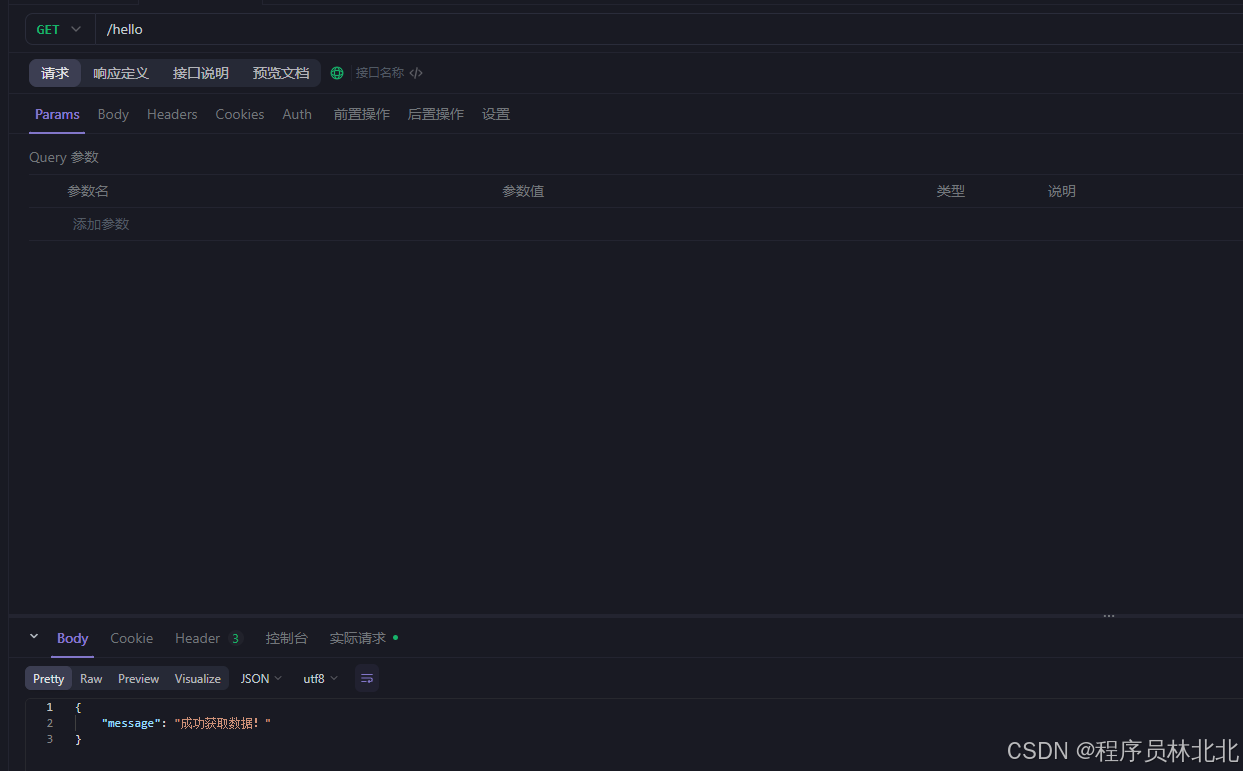Open the 预览文档 tab
The height and width of the screenshot is (771, 1243).
coord(281,73)
